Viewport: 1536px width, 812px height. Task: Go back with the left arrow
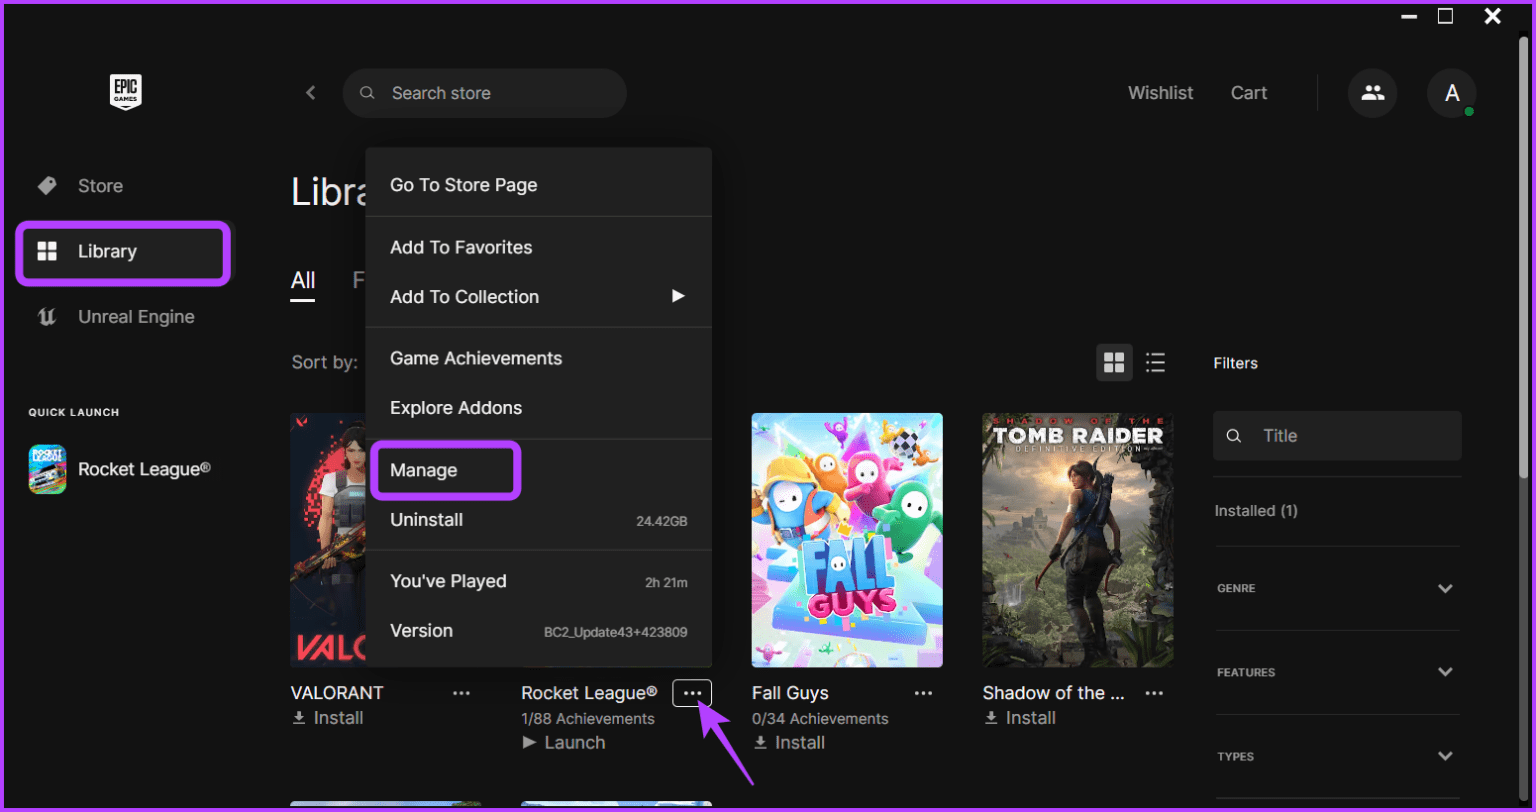tap(311, 93)
